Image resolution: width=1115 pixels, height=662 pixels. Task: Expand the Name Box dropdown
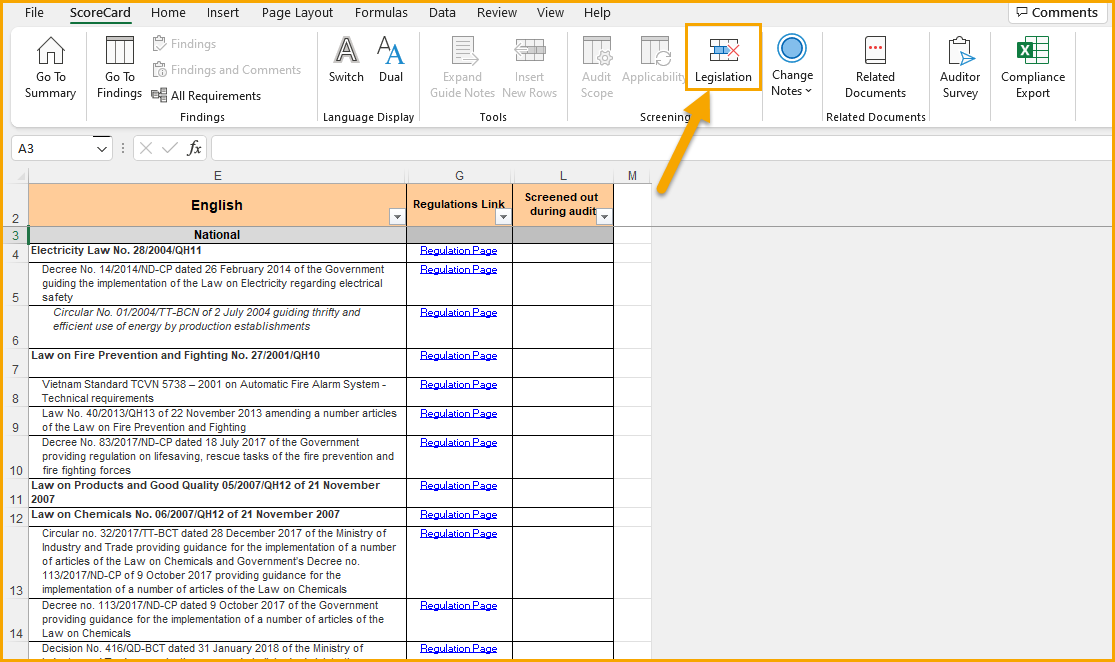coord(102,149)
